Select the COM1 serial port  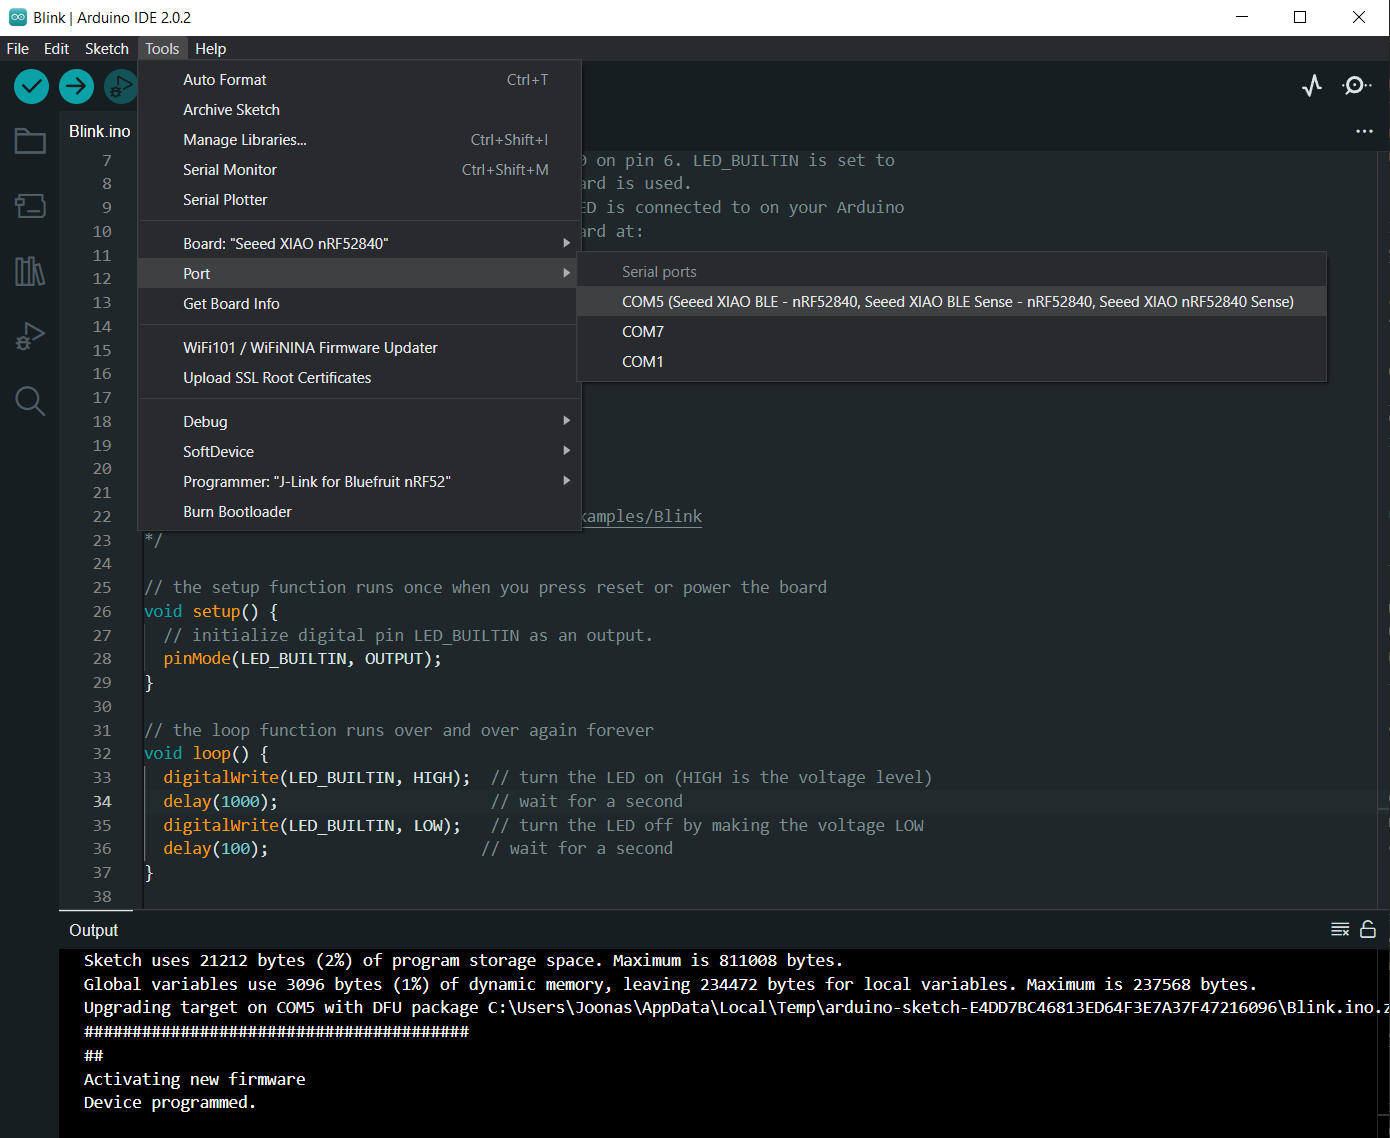point(952,362)
